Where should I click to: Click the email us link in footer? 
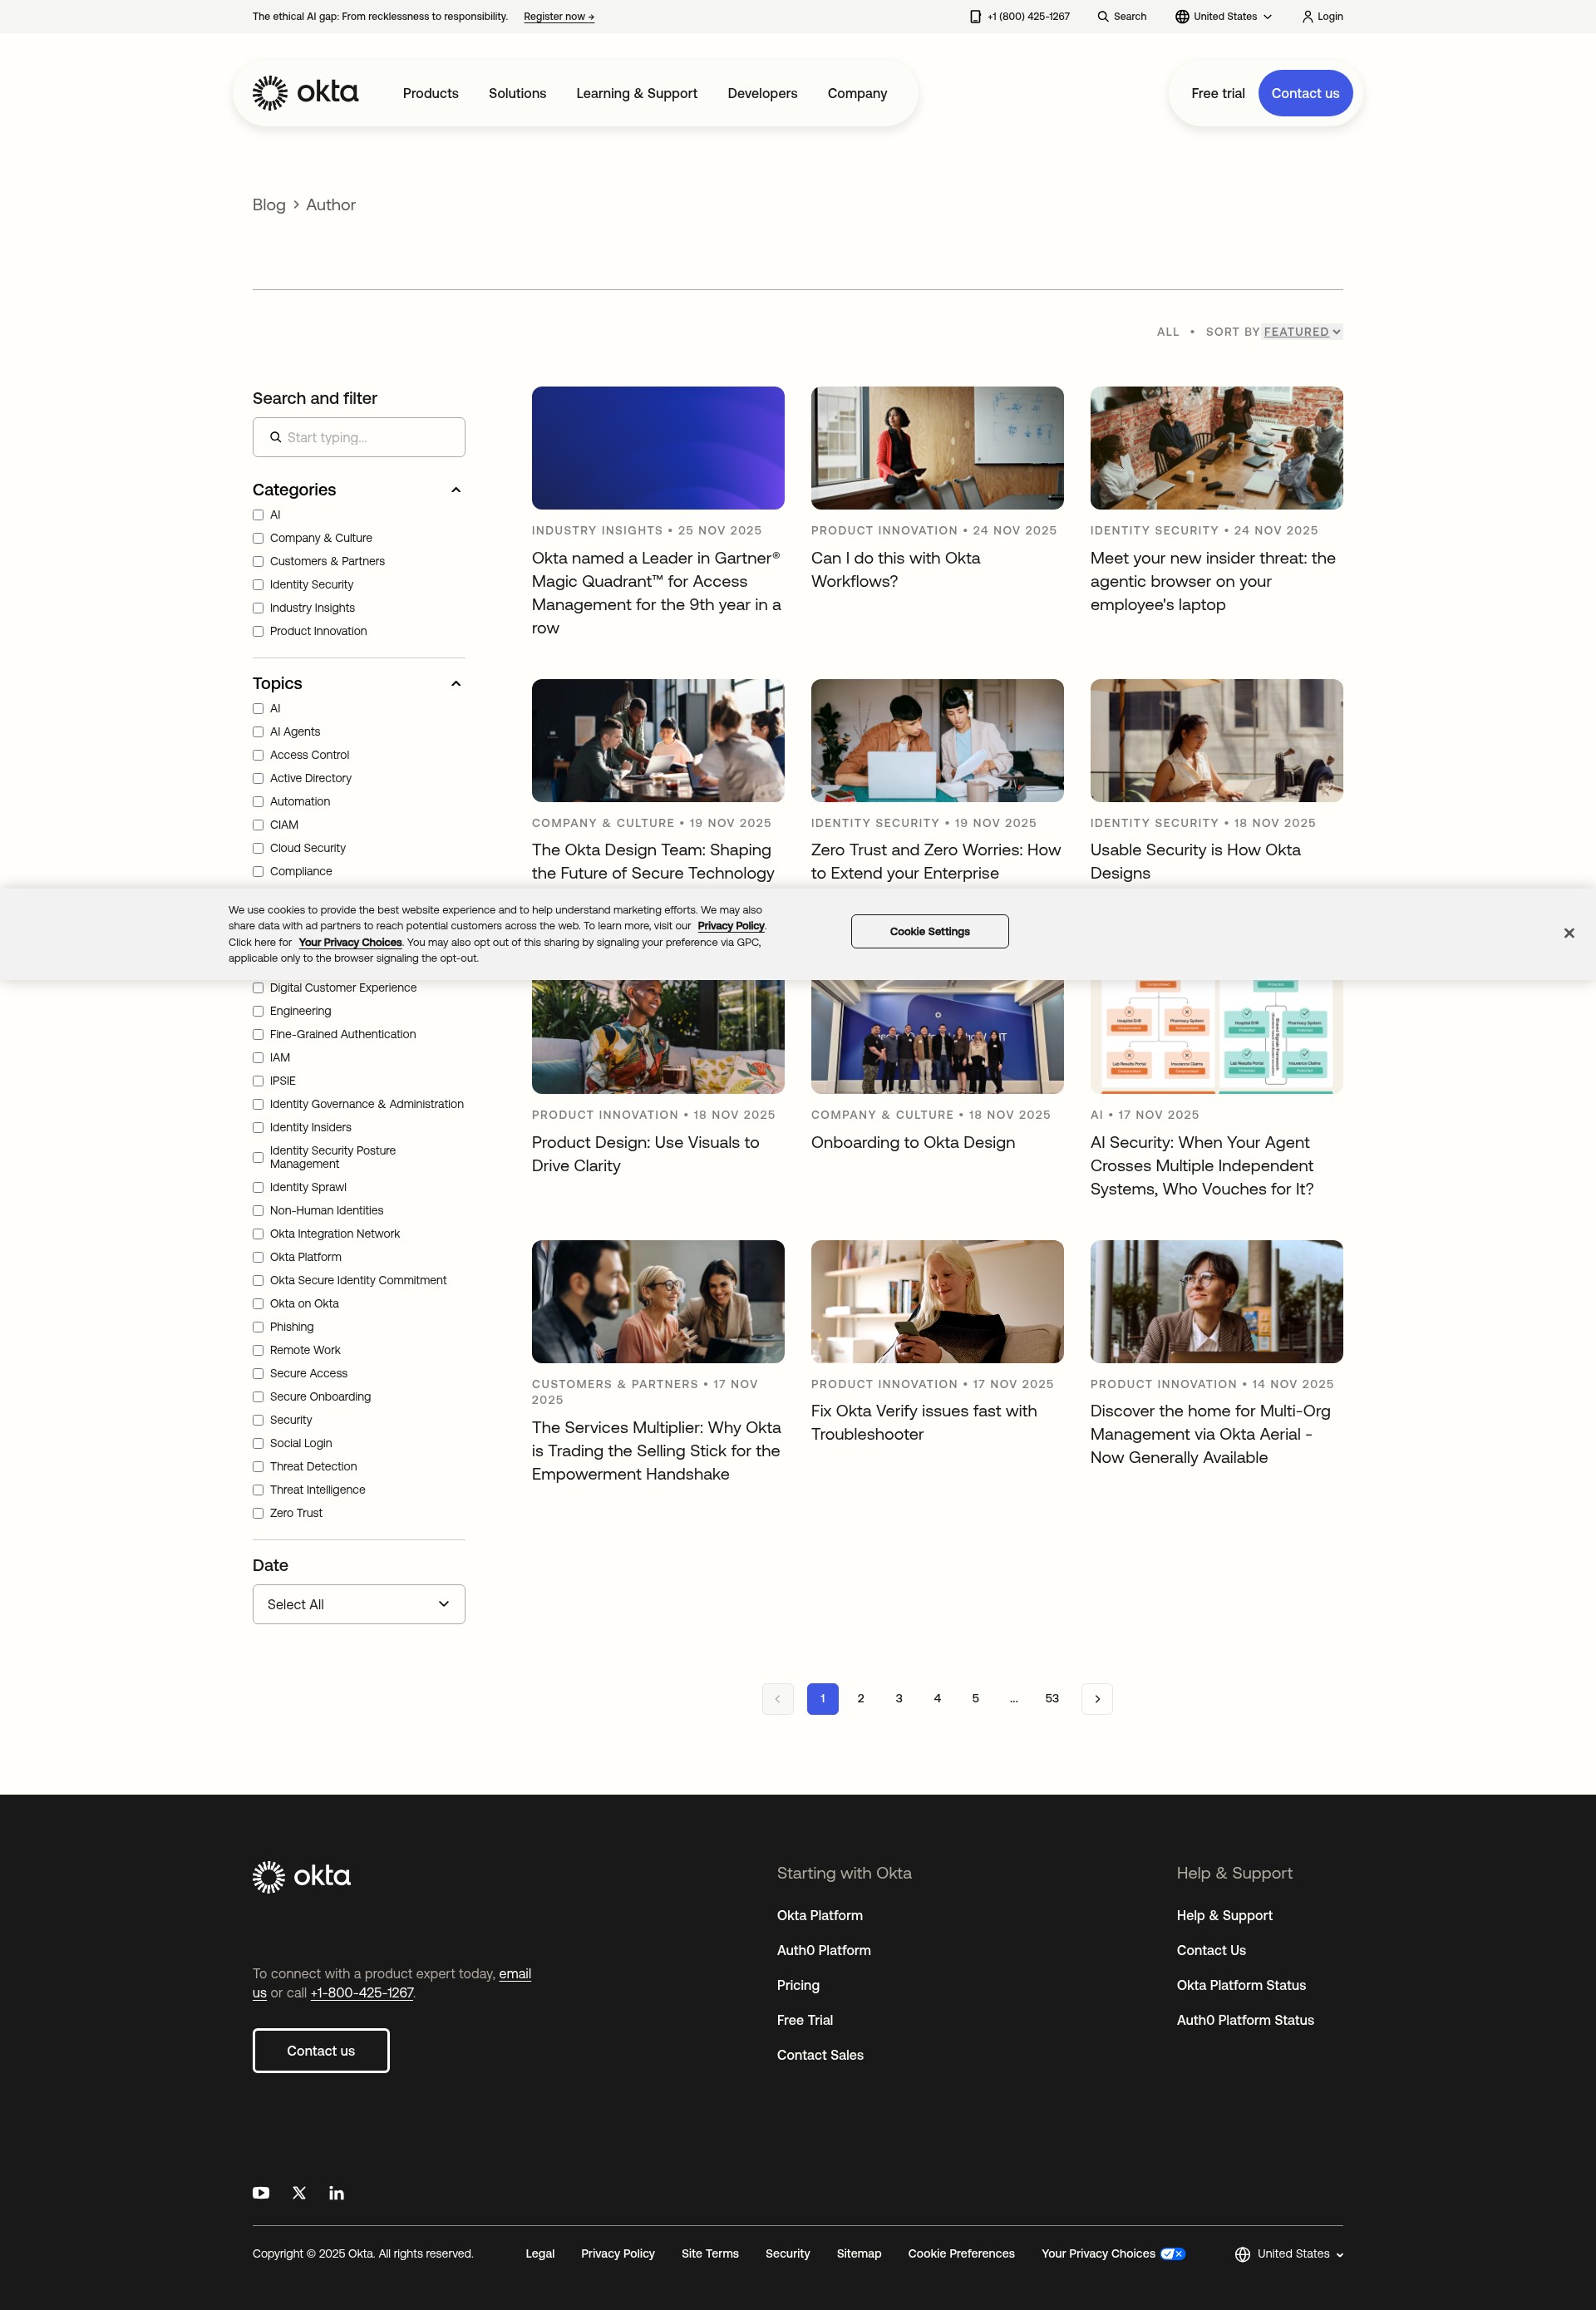coord(514,1974)
